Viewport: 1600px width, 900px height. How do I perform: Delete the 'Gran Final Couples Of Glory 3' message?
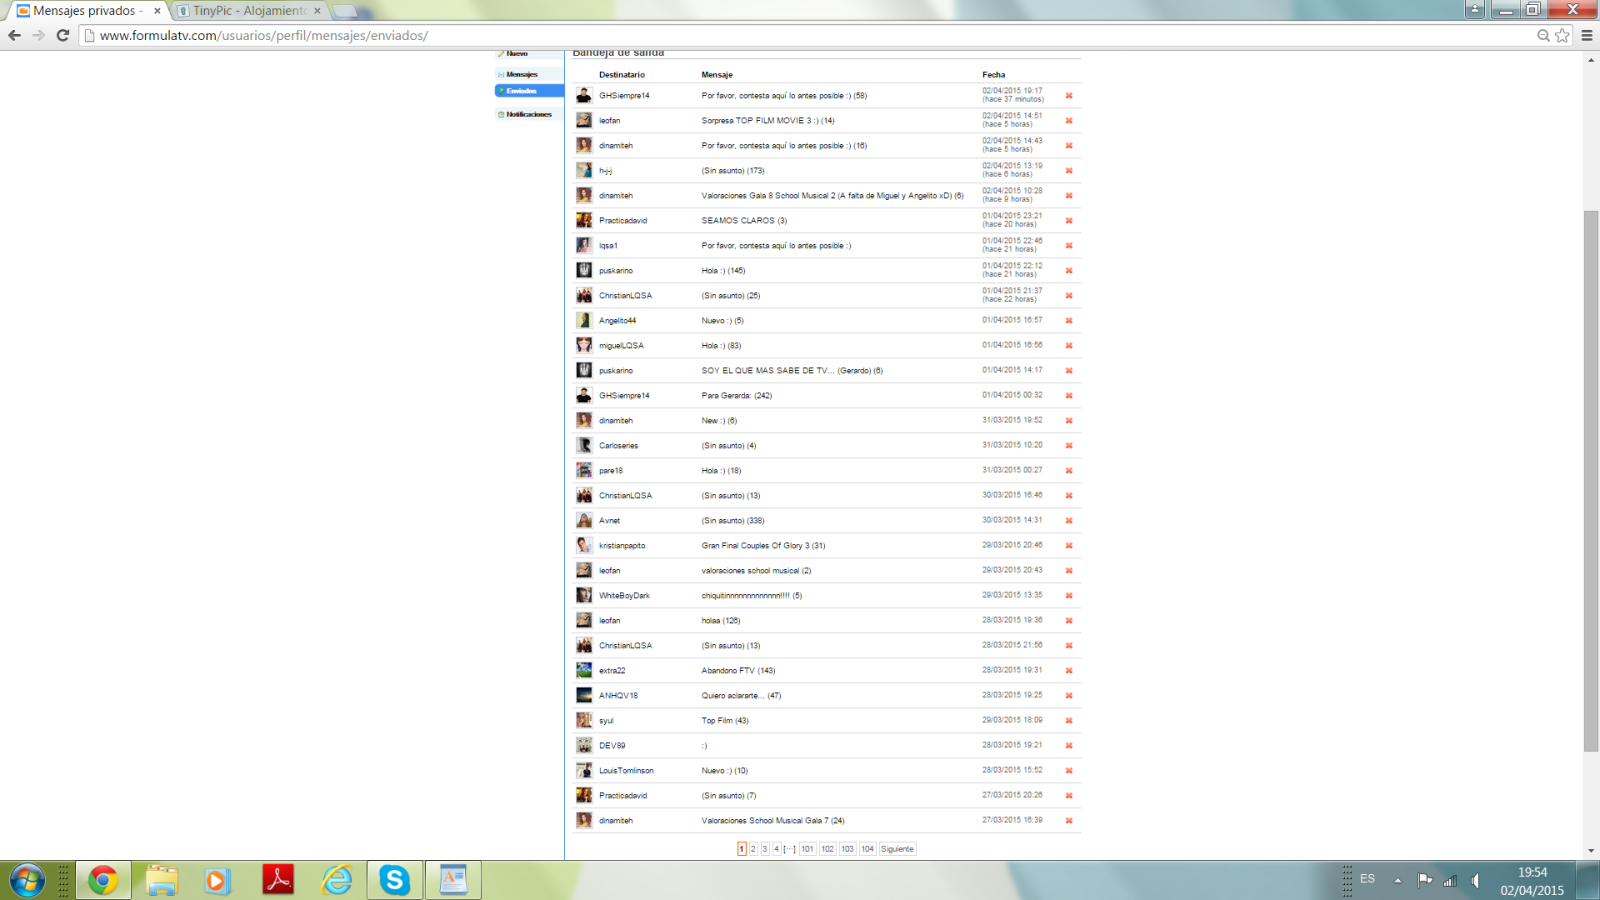point(1069,546)
